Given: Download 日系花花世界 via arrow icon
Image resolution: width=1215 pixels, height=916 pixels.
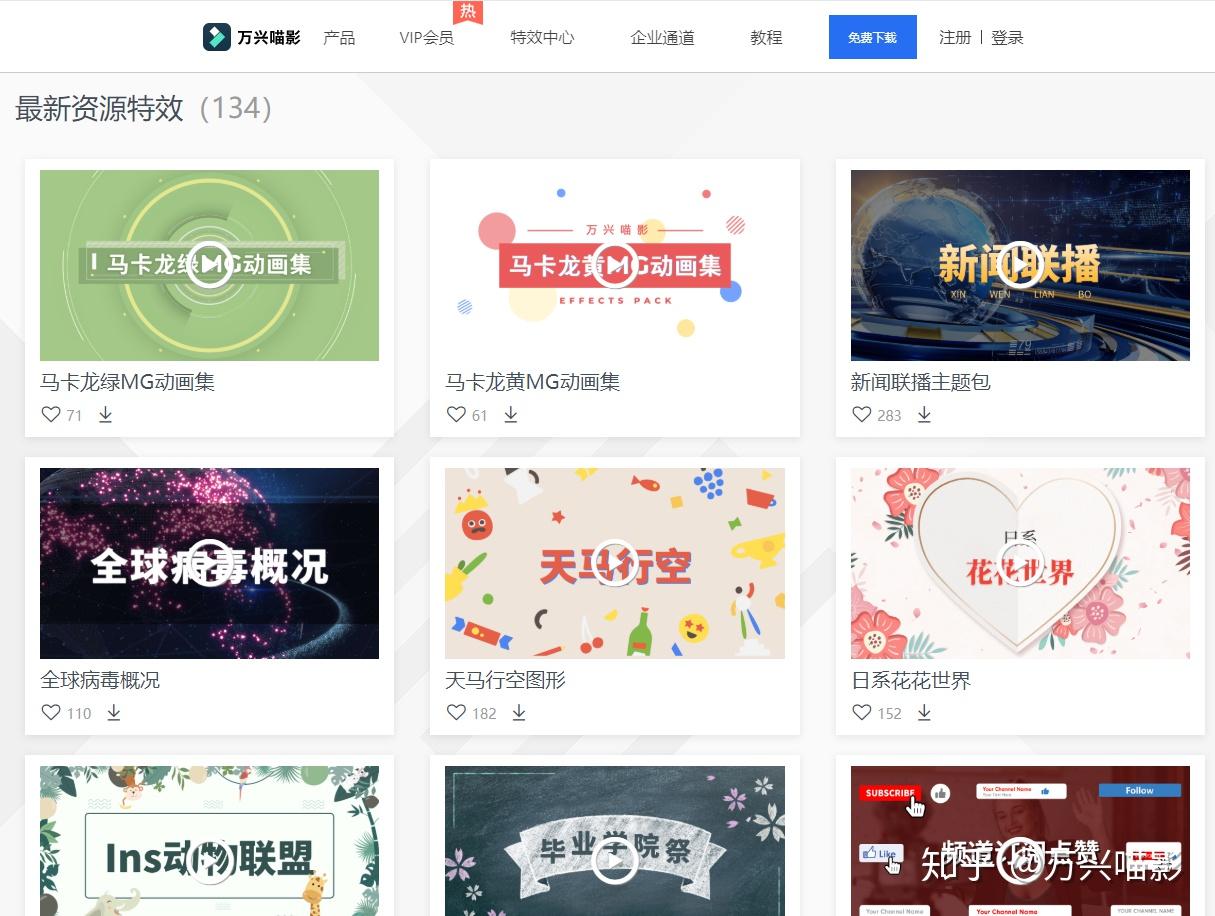Looking at the screenshot, I should click(x=924, y=712).
